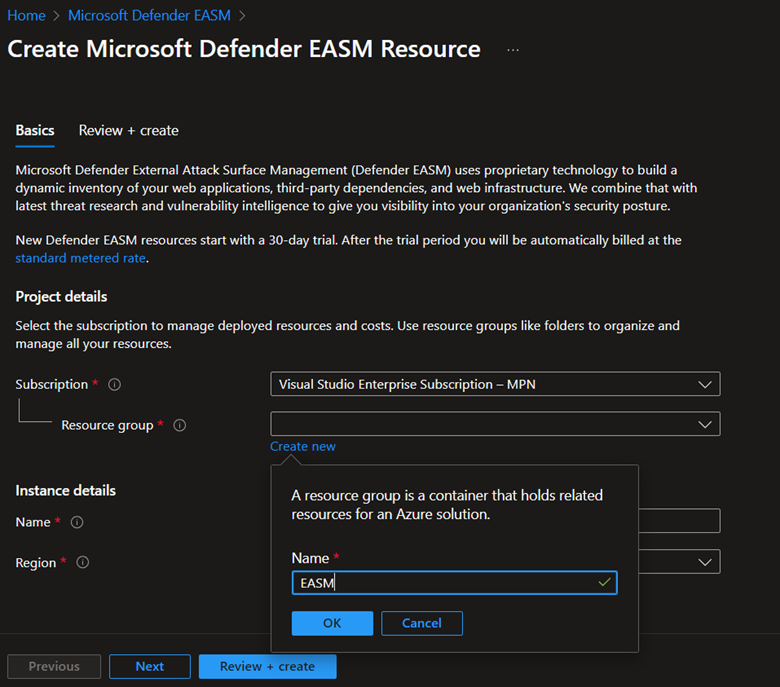This screenshot has width=780, height=687.
Task: Click the Next button
Action: pyautogui.click(x=150, y=667)
